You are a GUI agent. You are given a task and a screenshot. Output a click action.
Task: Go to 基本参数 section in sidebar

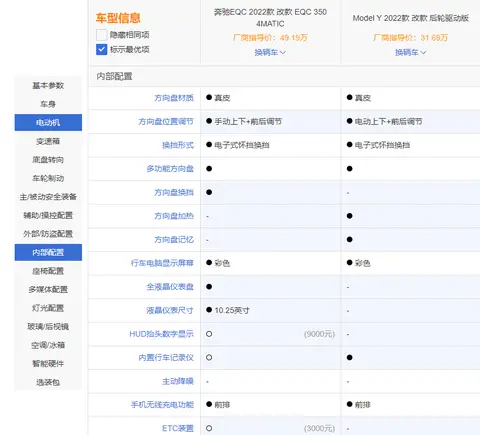click(48, 86)
